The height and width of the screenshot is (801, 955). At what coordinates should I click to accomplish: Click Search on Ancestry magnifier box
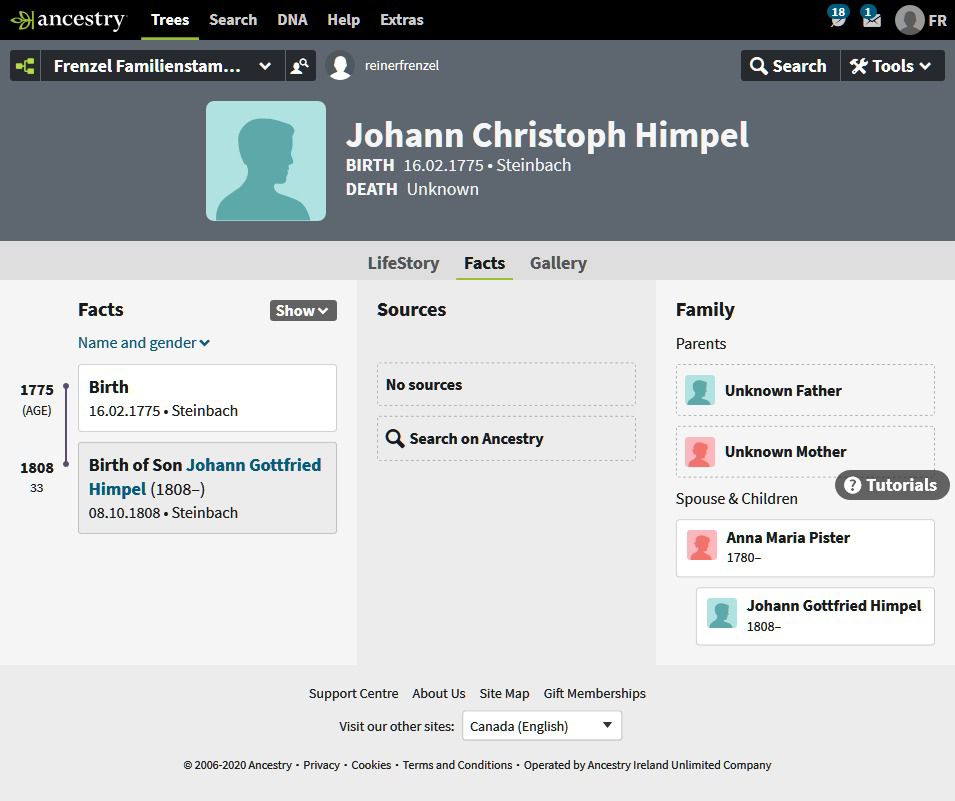coord(506,439)
